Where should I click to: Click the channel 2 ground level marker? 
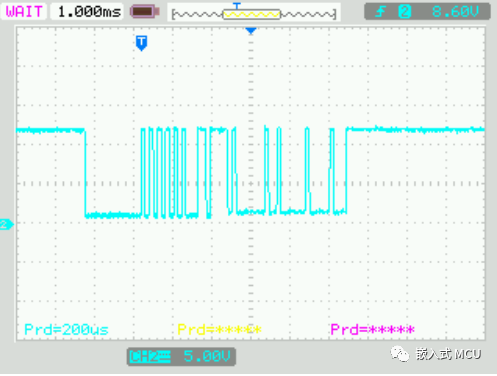click(6, 224)
